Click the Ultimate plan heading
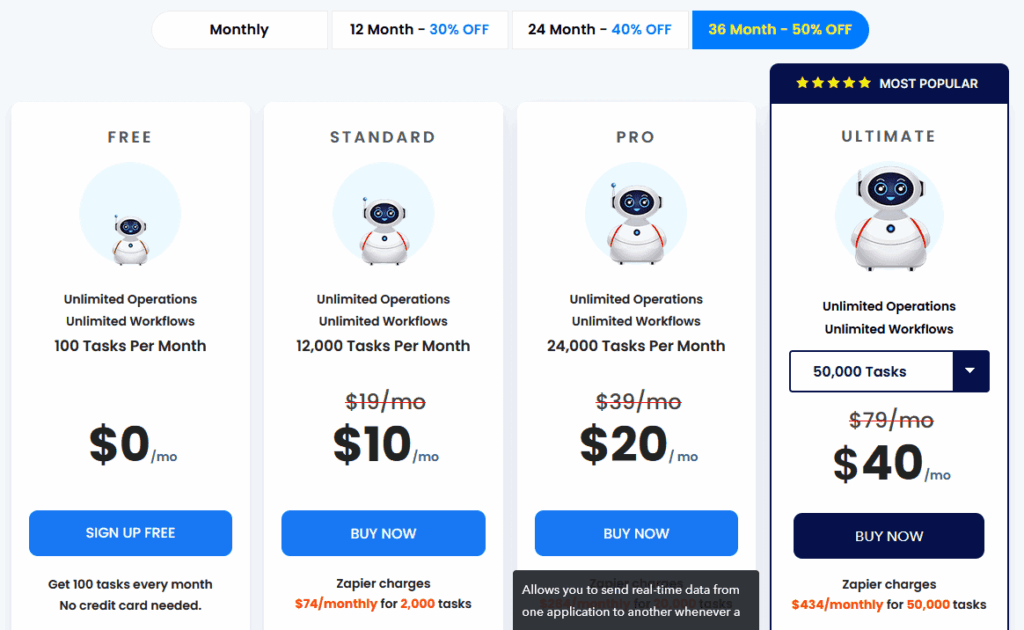This screenshot has width=1024, height=630. [x=889, y=136]
